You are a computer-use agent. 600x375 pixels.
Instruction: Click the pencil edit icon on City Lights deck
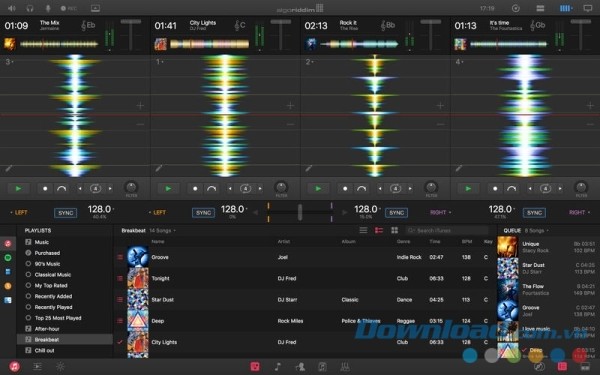pos(159,168)
